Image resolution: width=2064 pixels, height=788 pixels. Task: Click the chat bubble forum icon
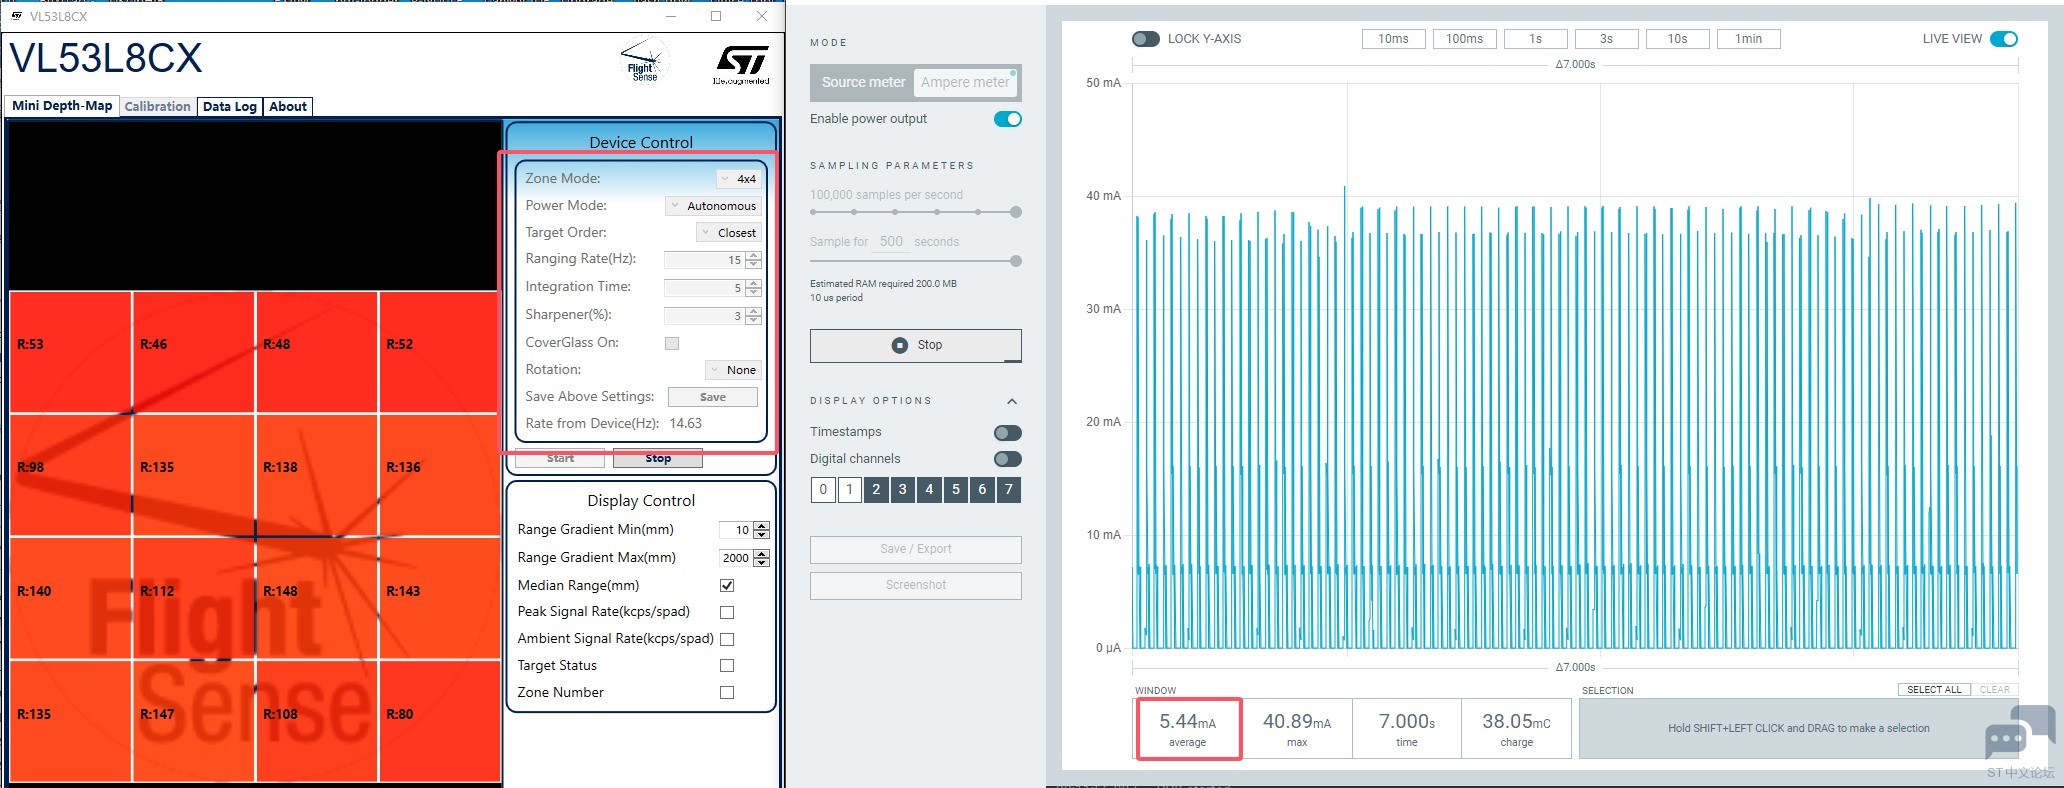point(2020,734)
